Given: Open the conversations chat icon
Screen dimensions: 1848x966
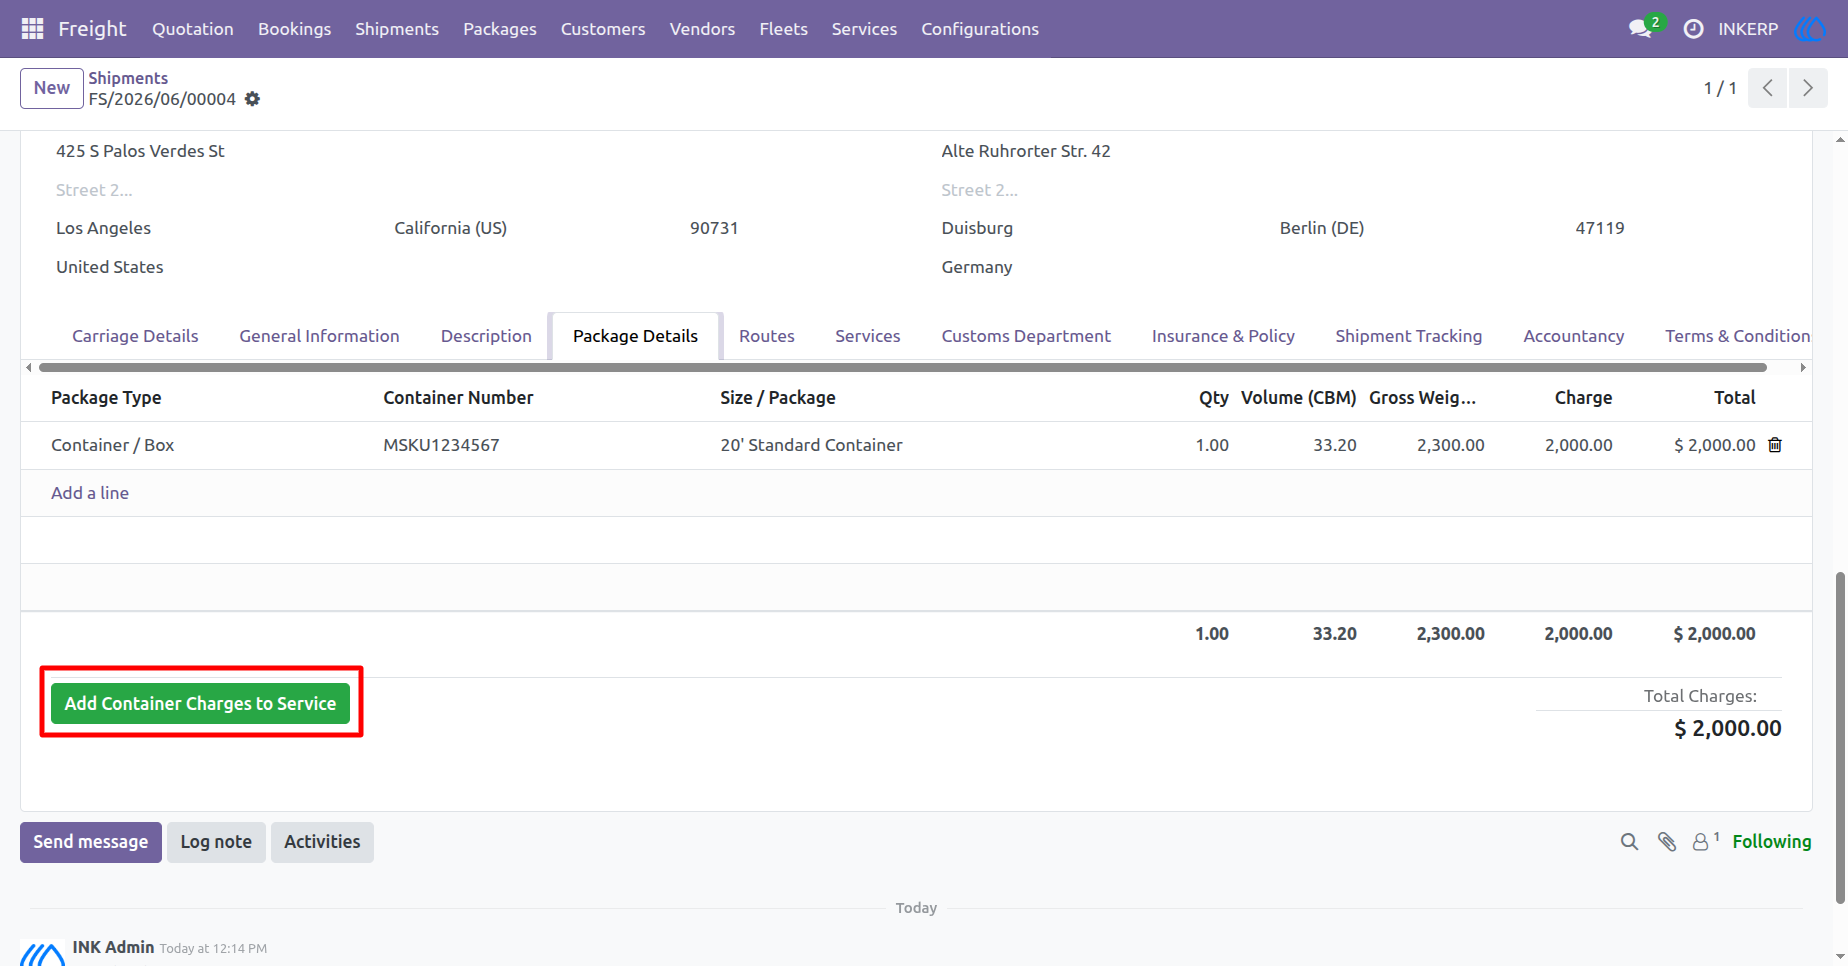Looking at the screenshot, I should tap(1640, 29).
